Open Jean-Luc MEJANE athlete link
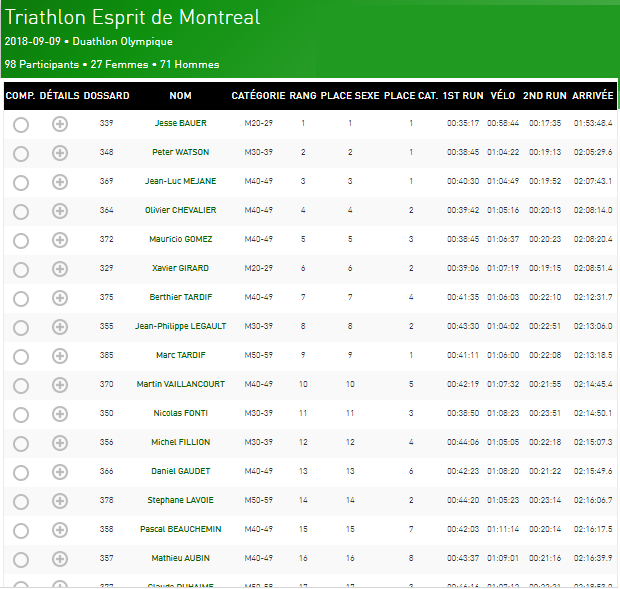This screenshot has width=620, height=589. coord(181,181)
